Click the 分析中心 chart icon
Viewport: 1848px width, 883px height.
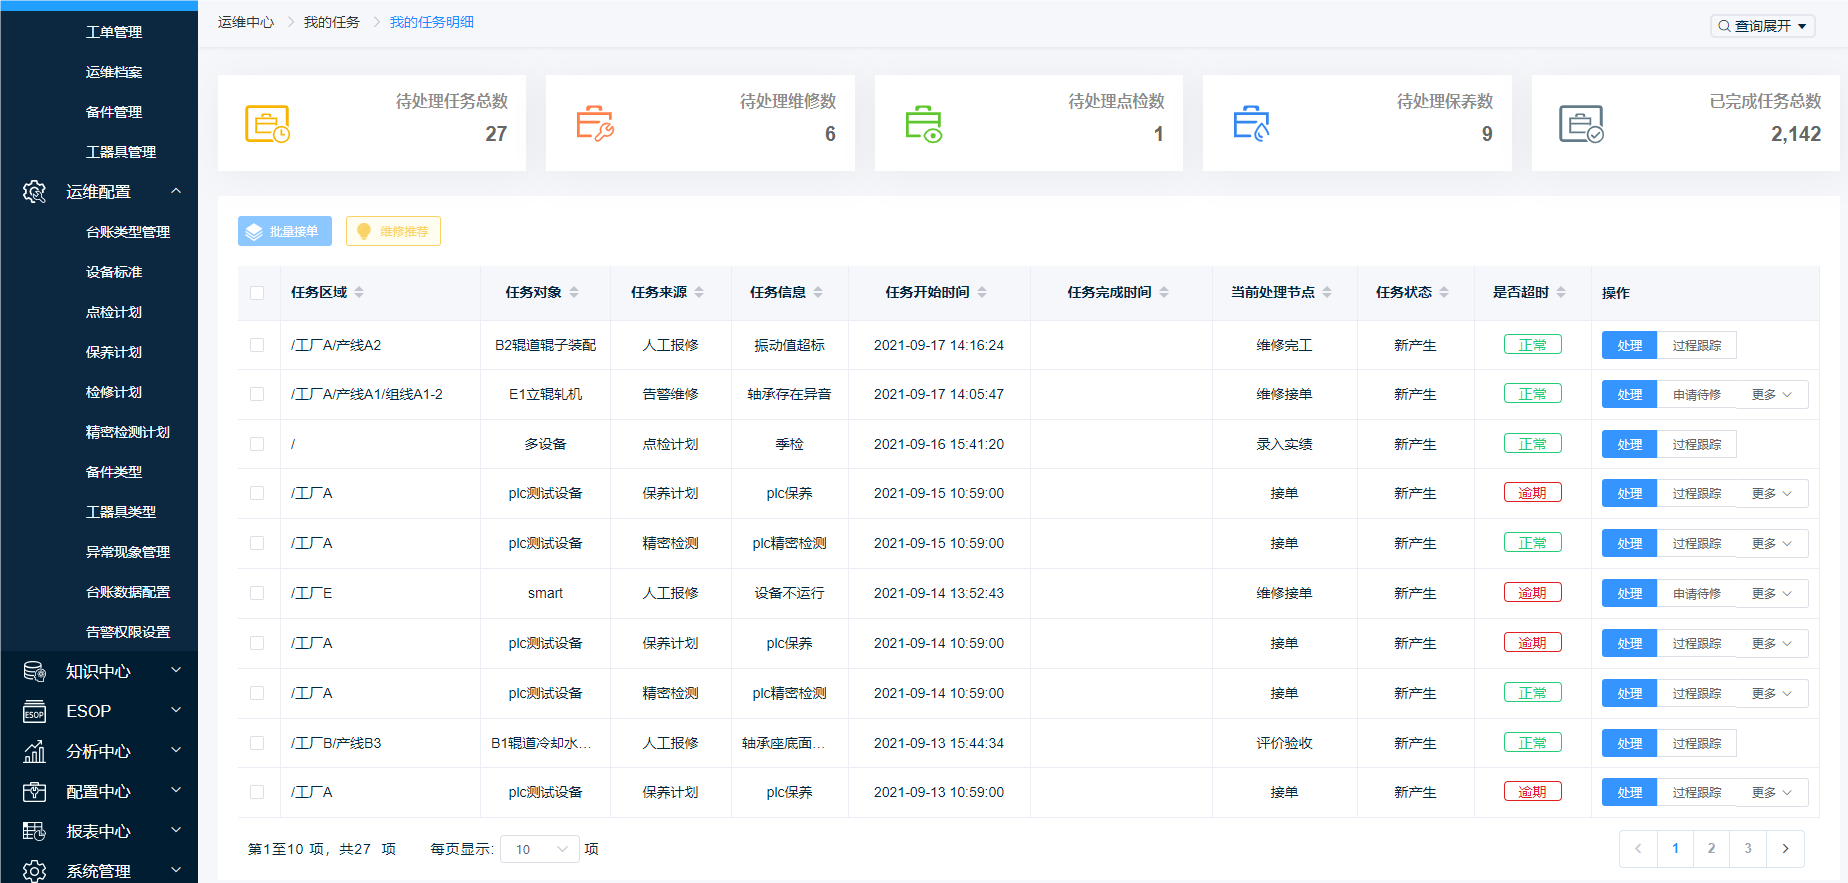coord(34,752)
